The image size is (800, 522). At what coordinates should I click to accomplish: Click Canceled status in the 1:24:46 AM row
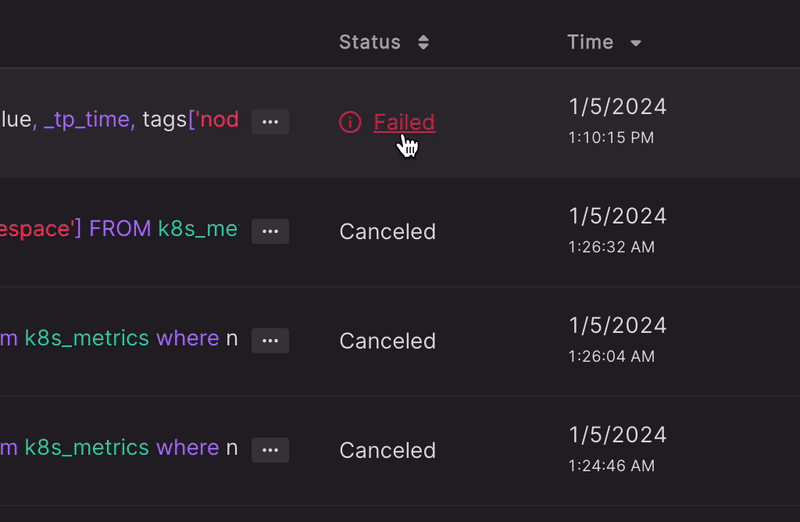point(387,450)
